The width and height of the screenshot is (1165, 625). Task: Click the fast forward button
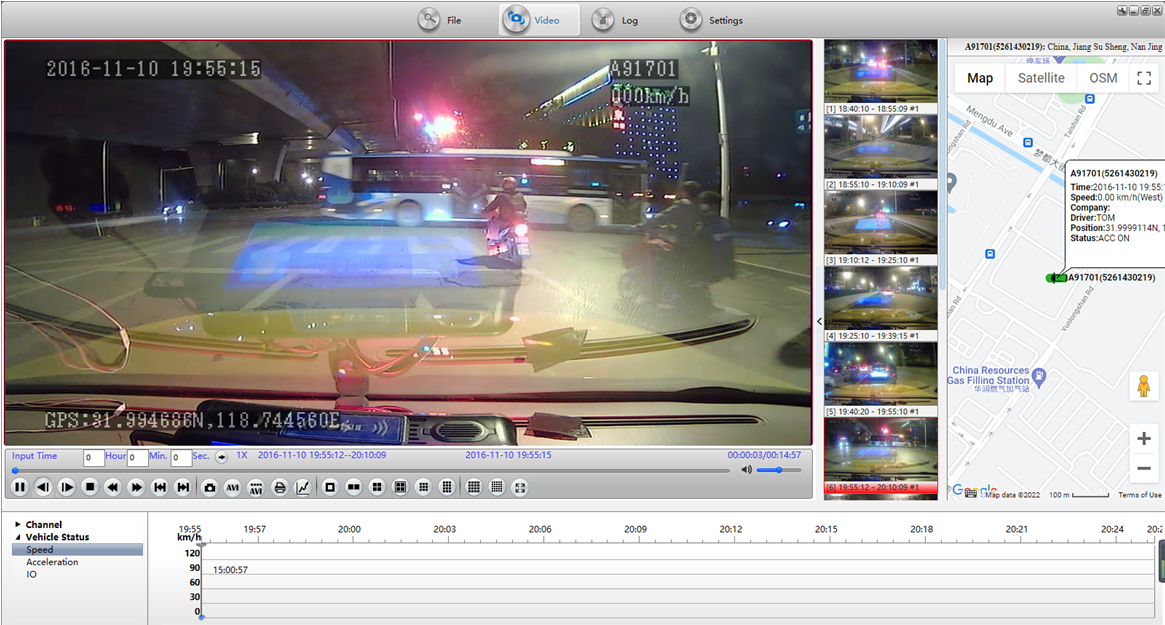(136, 488)
